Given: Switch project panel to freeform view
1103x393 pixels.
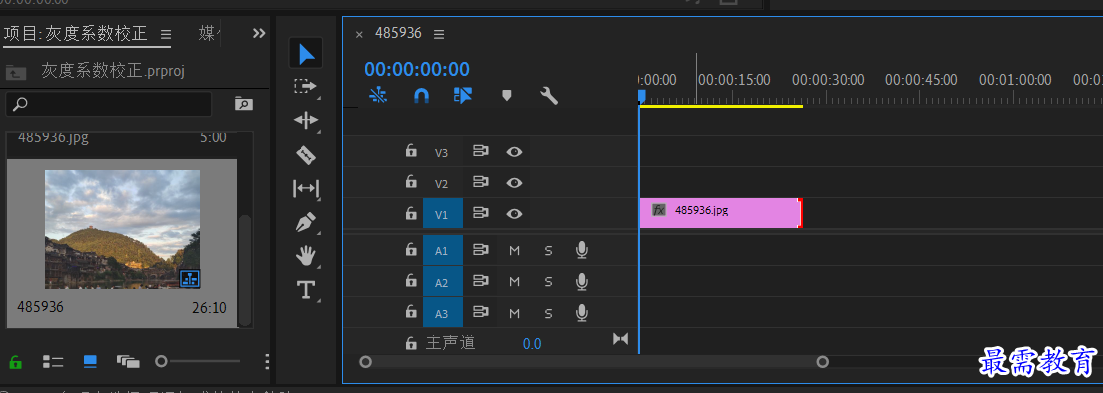Looking at the screenshot, I should [x=127, y=362].
